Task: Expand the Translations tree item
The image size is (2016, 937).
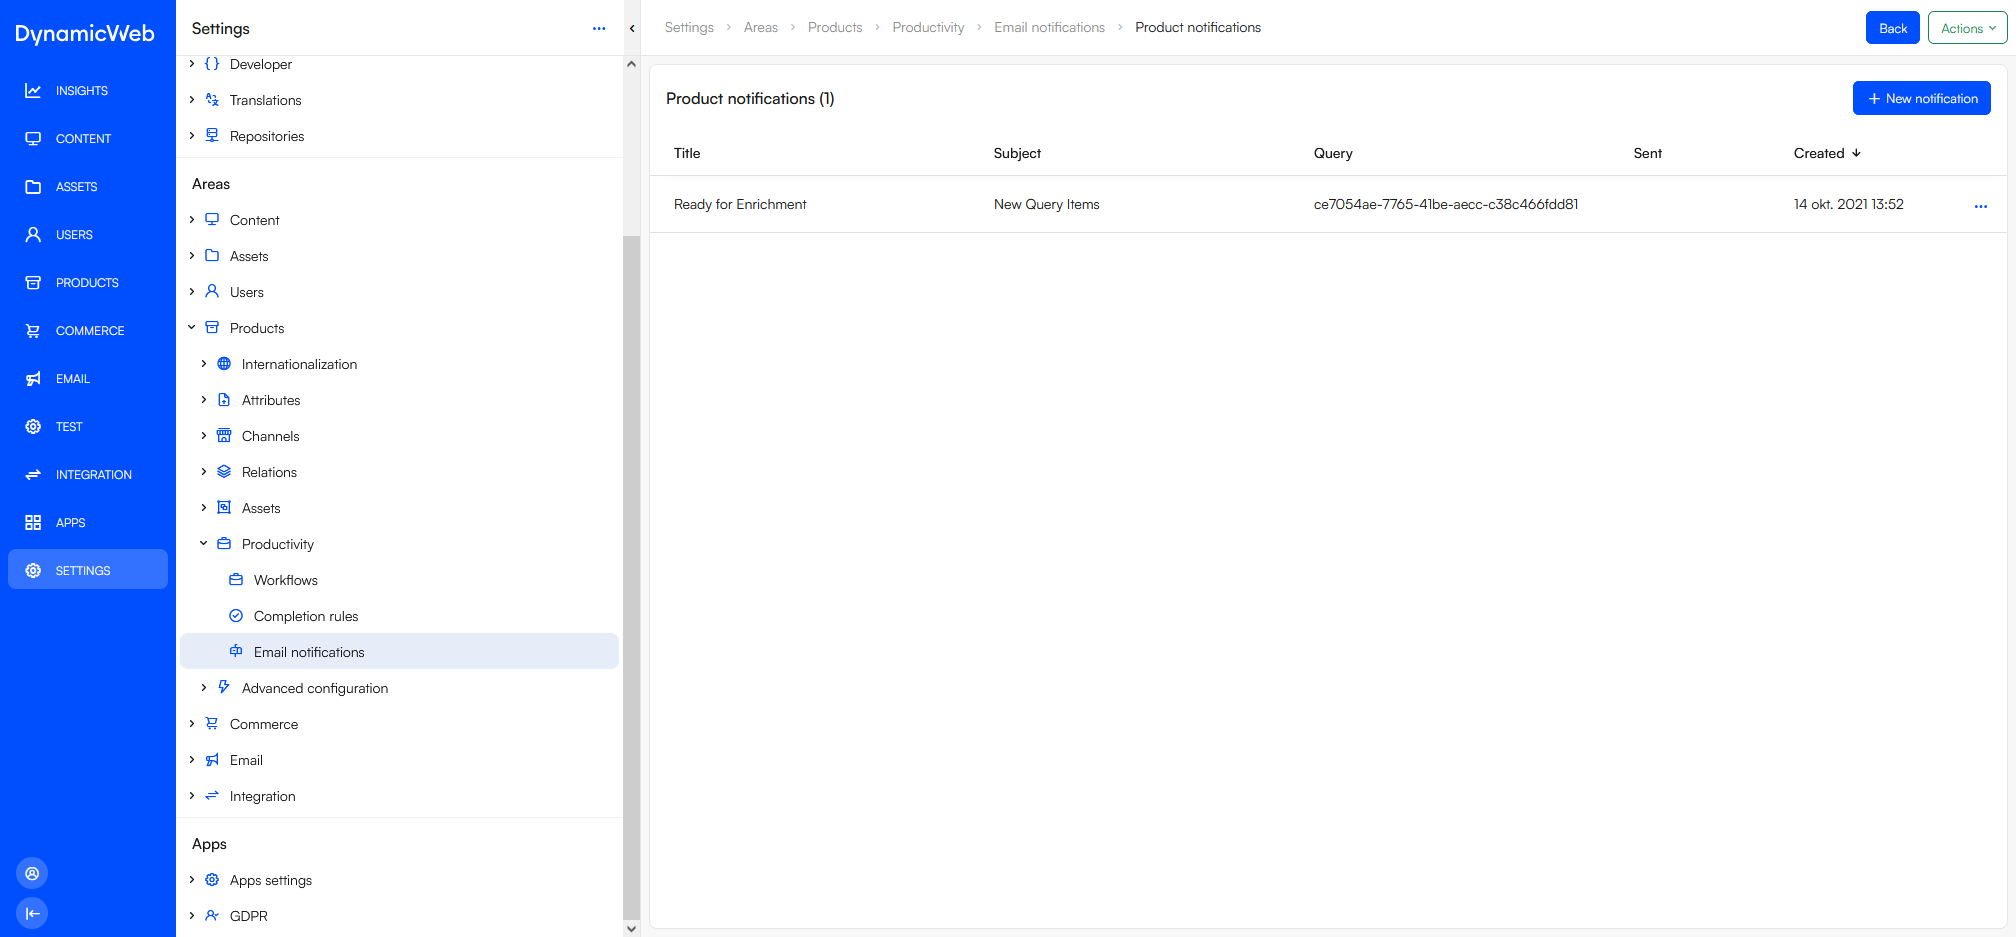Action: coord(191,100)
